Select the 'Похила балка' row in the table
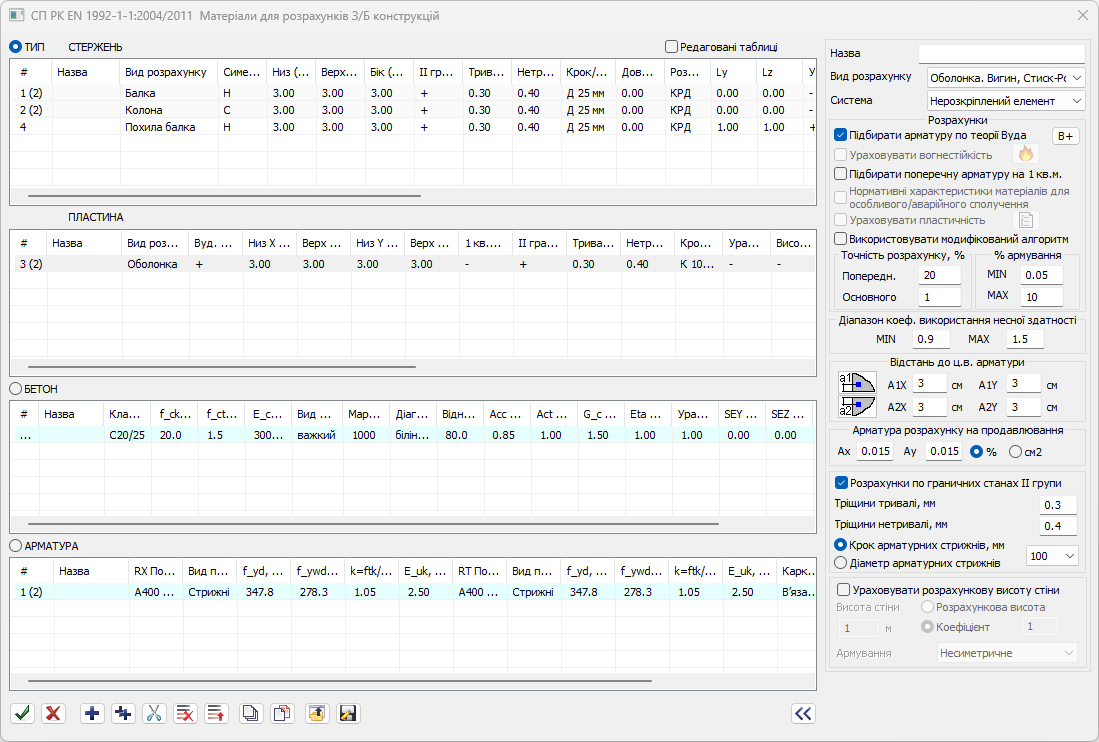This screenshot has width=1099, height=742. click(x=160, y=127)
